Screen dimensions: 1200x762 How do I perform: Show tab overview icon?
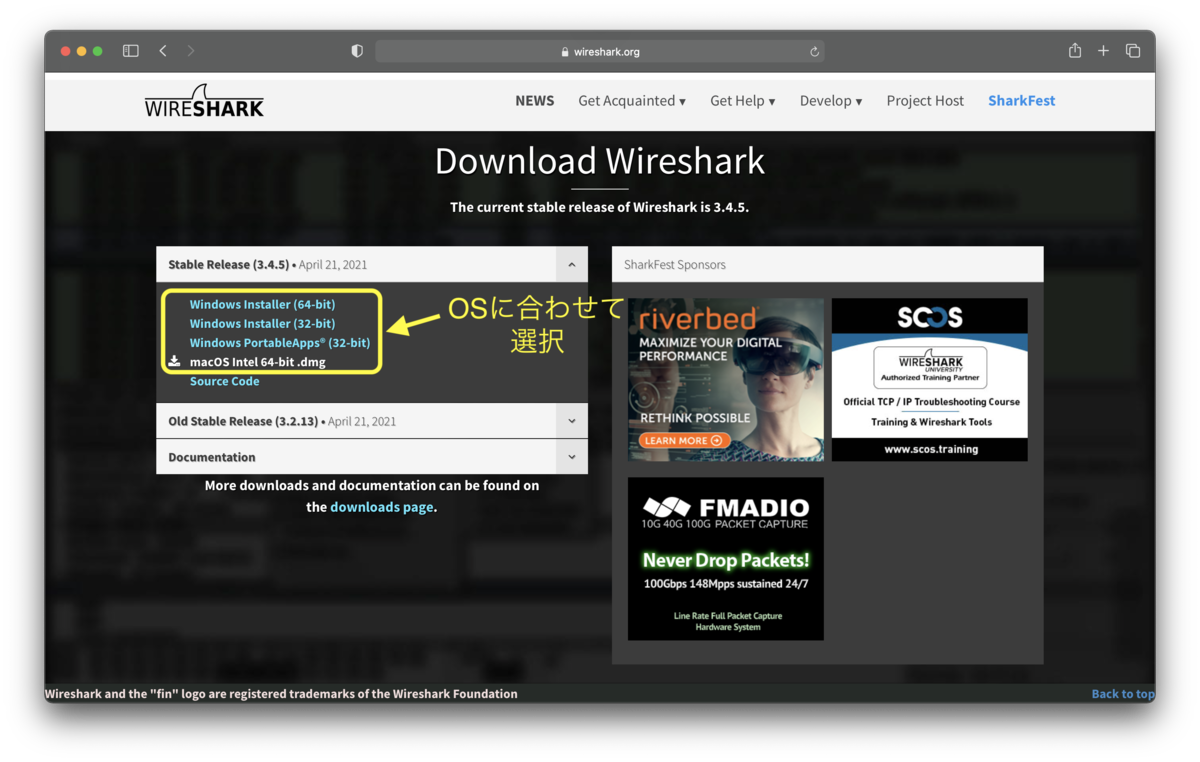[1133, 51]
